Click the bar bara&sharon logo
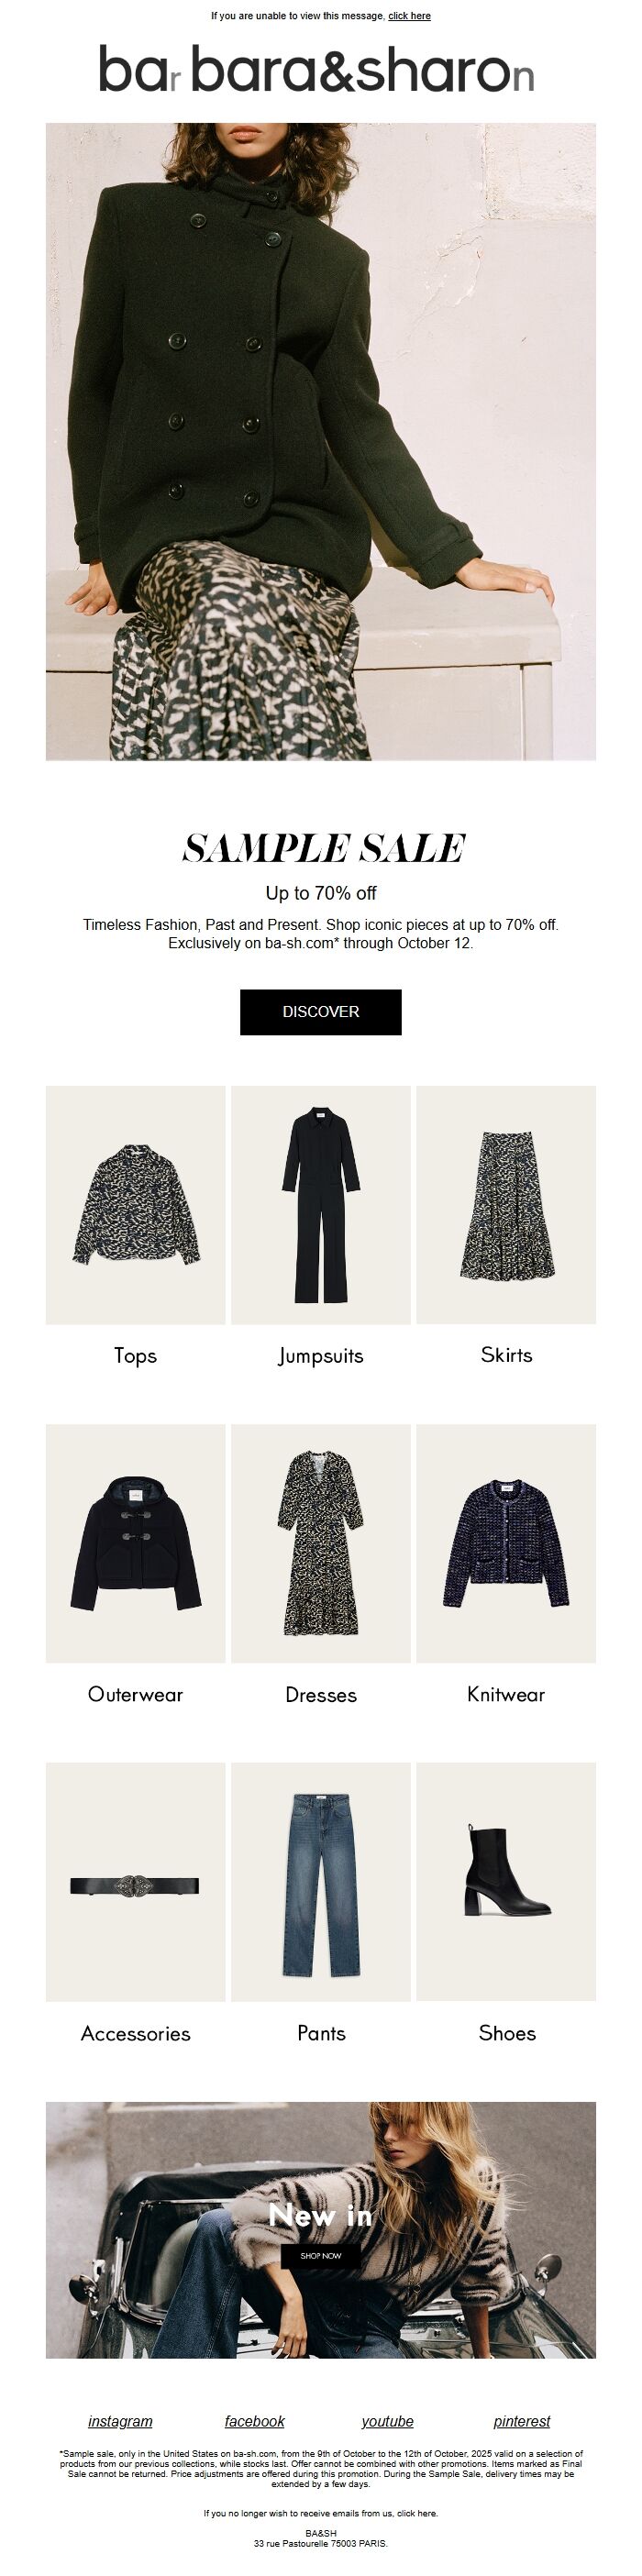The width and height of the screenshot is (642, 2576). (x=316, y=70)
